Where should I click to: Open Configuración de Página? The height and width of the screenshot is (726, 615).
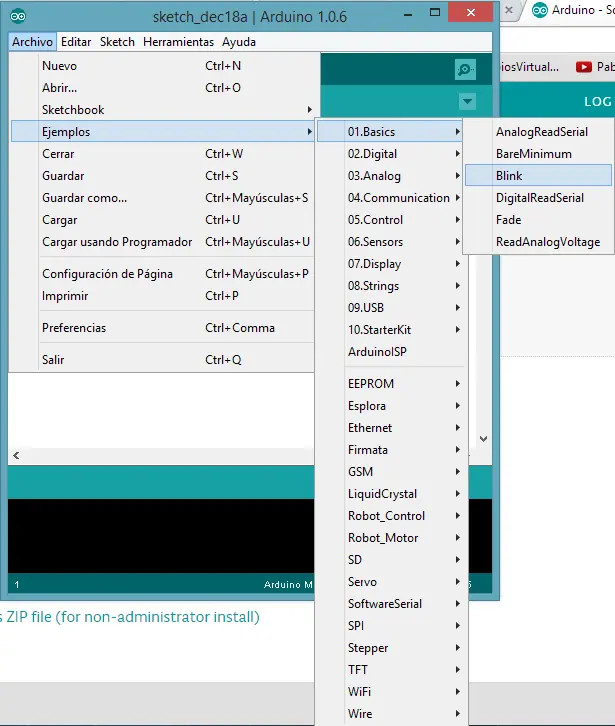tap(163, 274)
